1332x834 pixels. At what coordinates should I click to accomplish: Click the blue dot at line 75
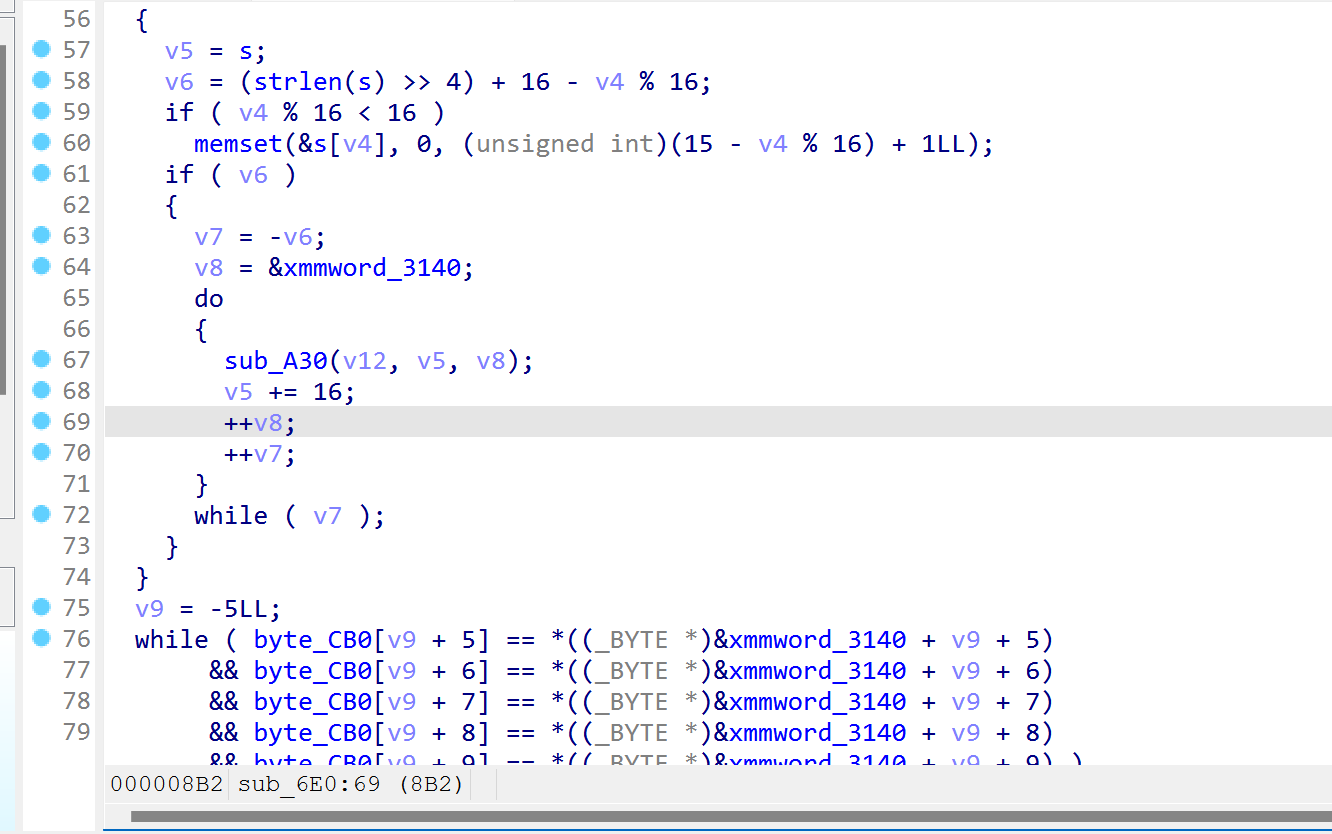(x=41, y=607)
